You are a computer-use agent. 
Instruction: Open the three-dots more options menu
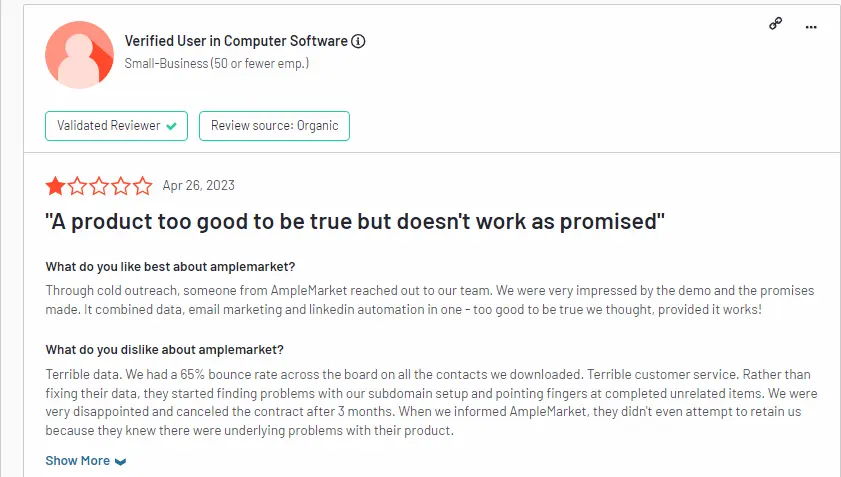[811, 25]
